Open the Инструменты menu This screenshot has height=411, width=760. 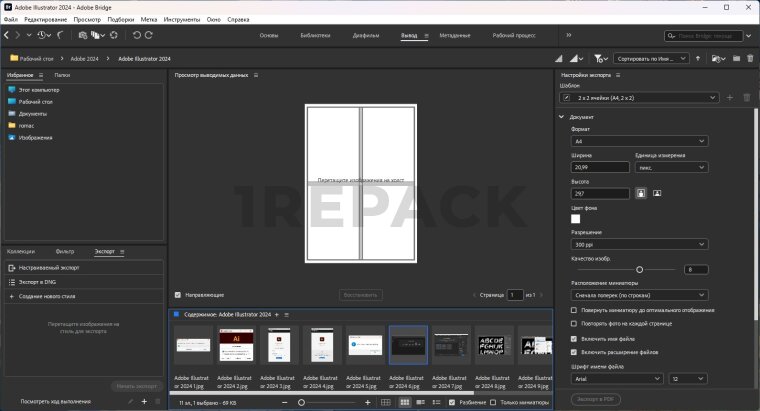pos(182,20)
